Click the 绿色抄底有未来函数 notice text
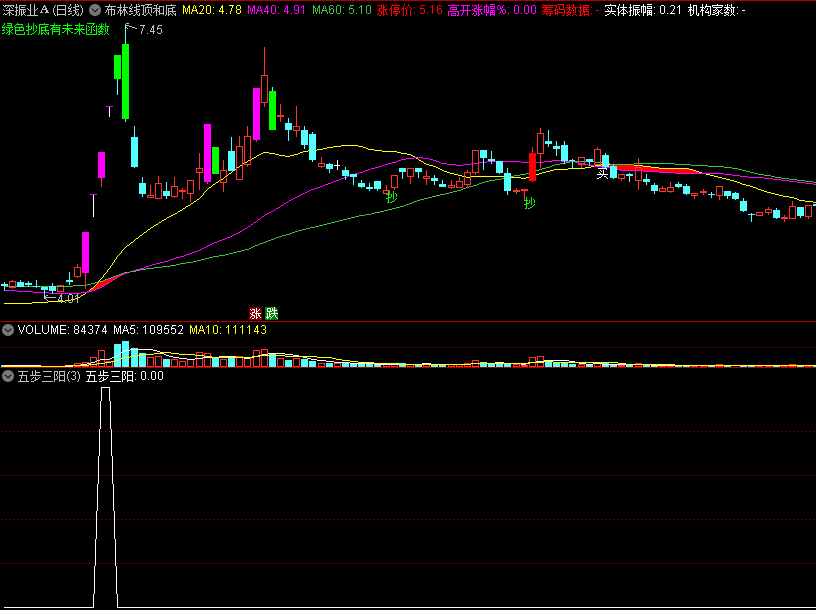The image size is (816, 610). (56, 30)
